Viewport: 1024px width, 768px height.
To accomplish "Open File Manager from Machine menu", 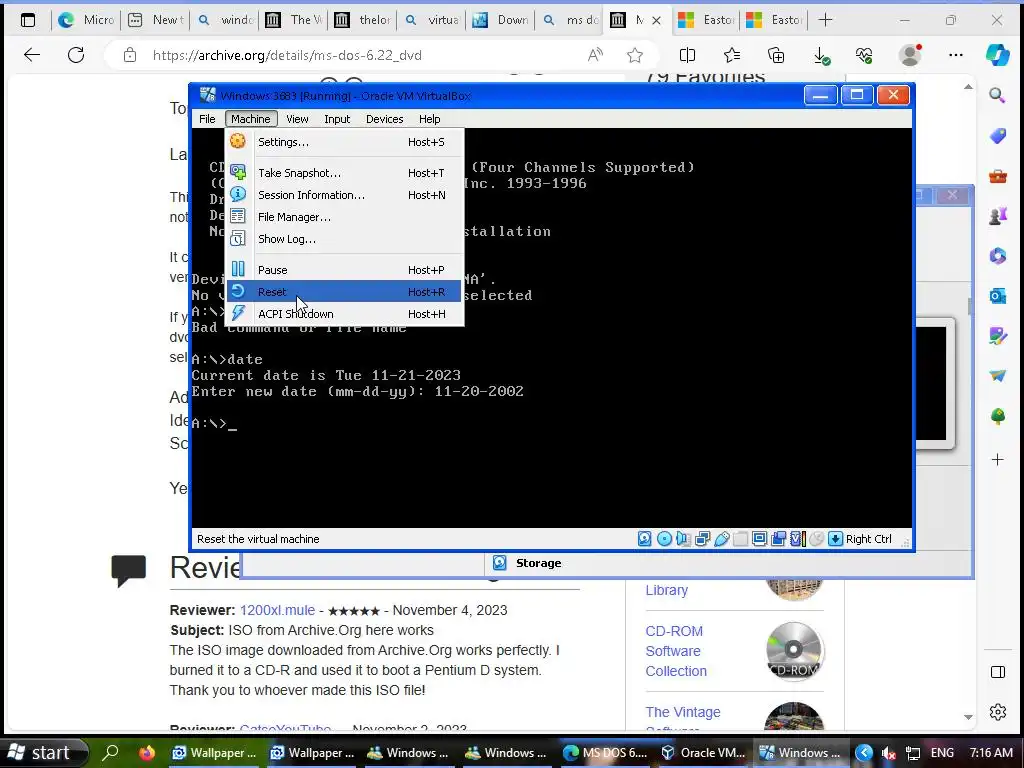I will pyautogui.click(x=344, y=217).
